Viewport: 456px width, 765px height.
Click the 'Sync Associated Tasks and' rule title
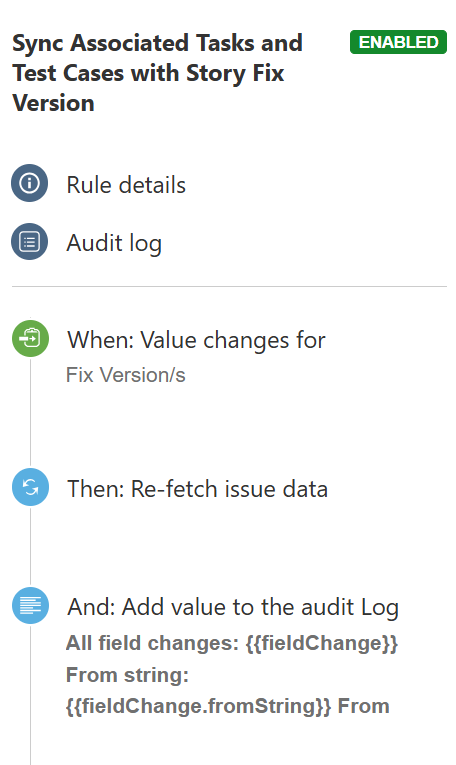point(158,43)
